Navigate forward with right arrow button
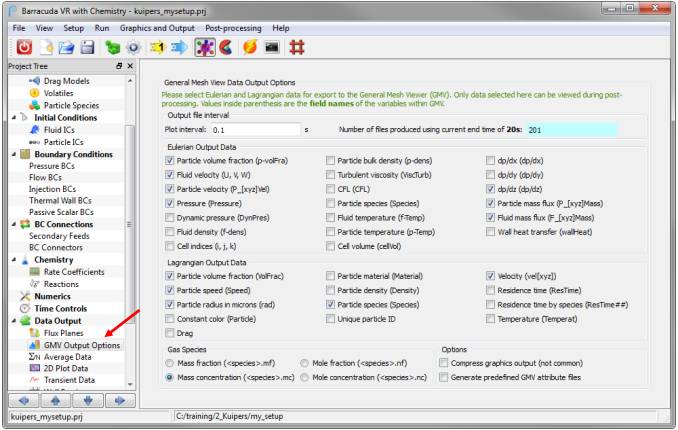The image size is (678, 430). coord(120,400)
